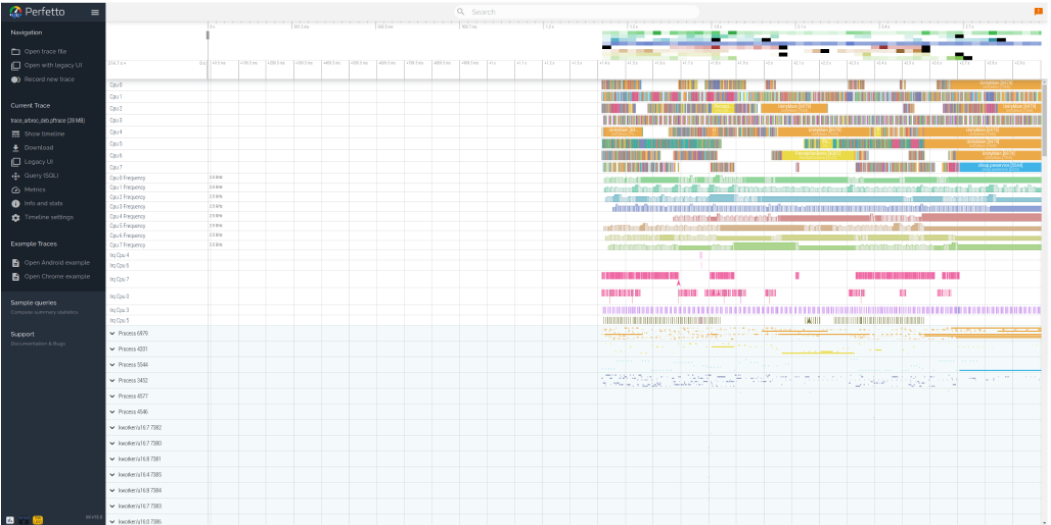Expand the Process 4546 track group
The height and width of the screenshot is (525, 1051).
(111, 412)
